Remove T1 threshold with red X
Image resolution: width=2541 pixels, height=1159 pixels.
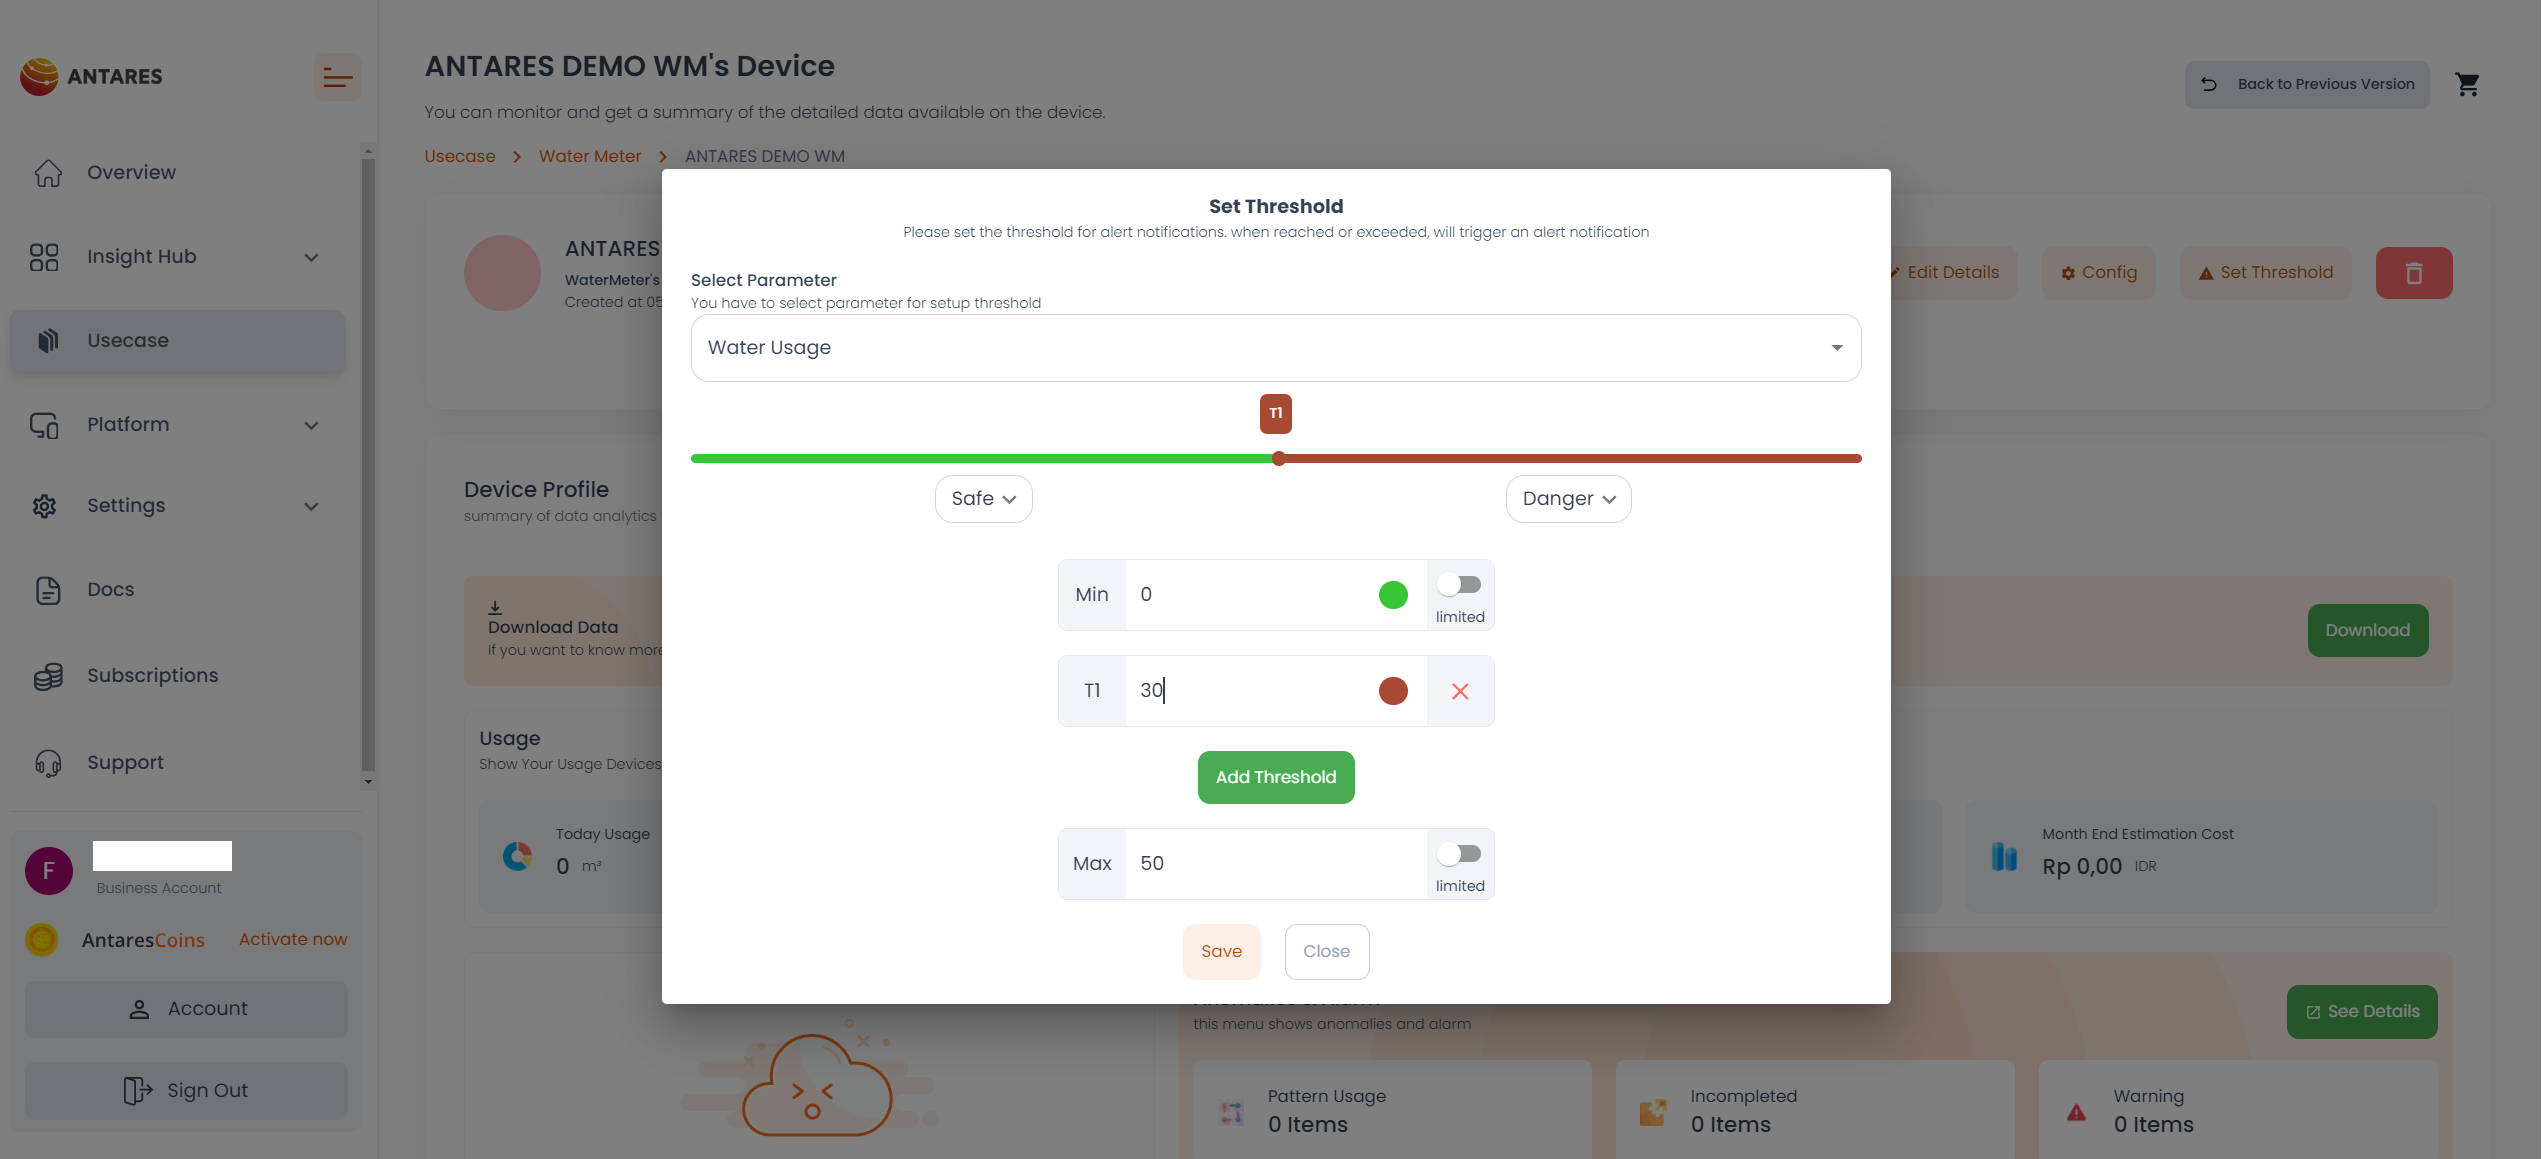point(1459,691)
